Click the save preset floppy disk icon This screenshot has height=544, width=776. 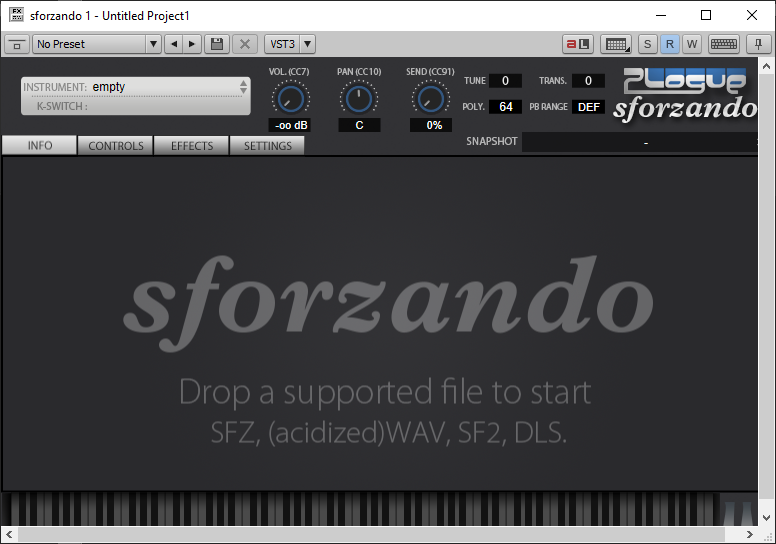[216, 44]
